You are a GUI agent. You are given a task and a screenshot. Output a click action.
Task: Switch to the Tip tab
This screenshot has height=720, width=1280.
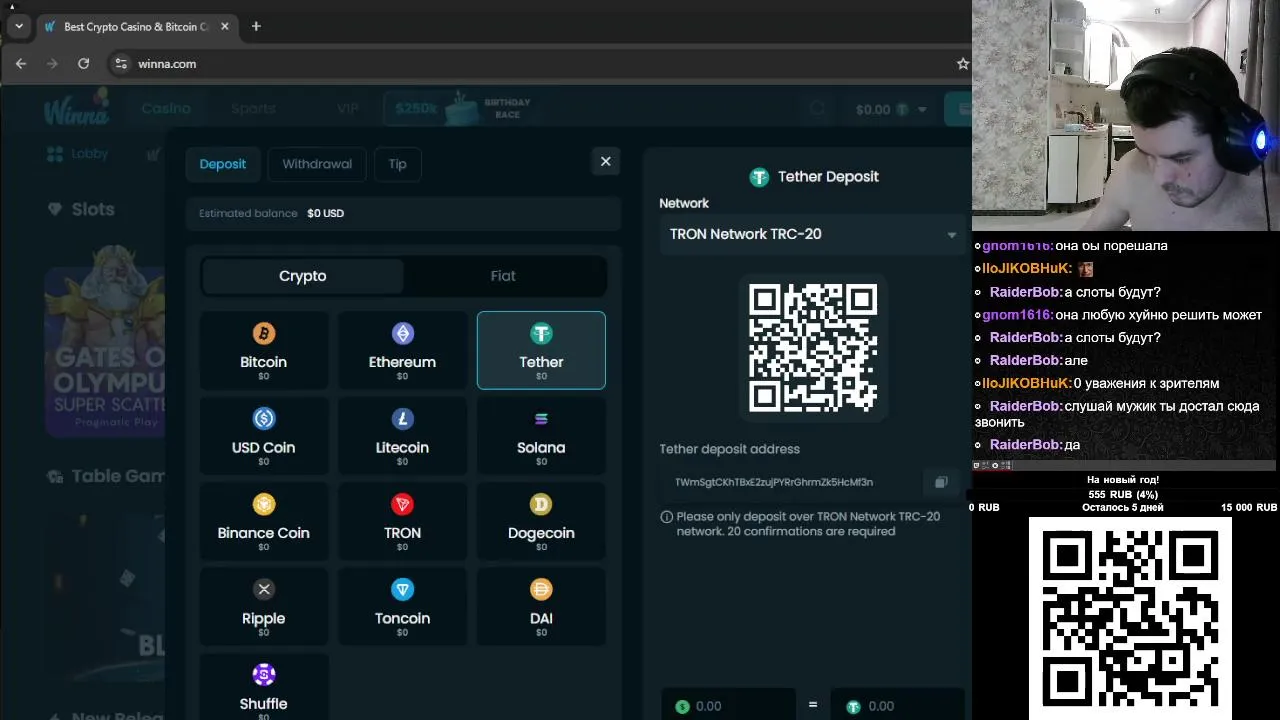pyautogui.click(x=397, y=164)
